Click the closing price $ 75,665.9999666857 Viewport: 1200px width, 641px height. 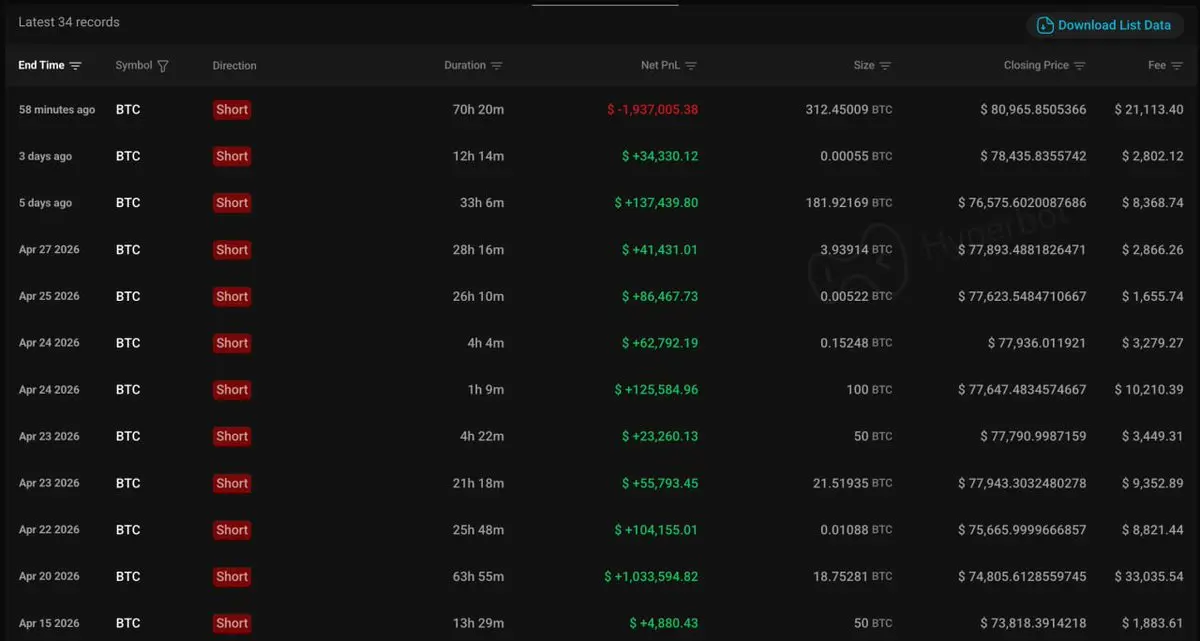pyautogui.click(x=1022, y=529)
